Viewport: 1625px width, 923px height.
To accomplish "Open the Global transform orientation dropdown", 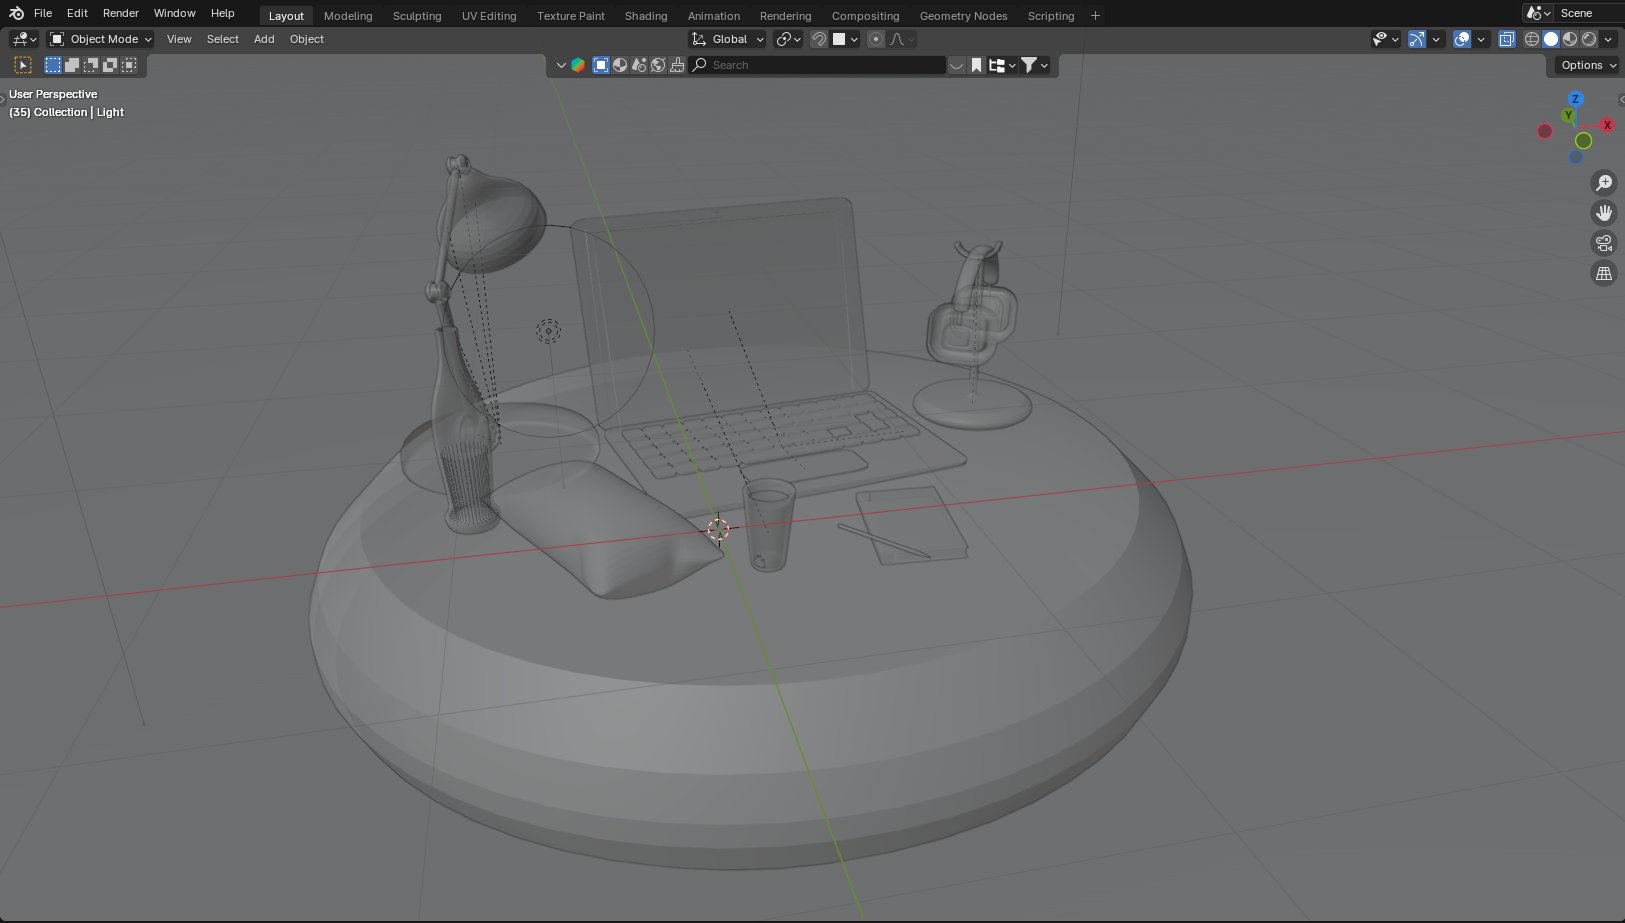I will (x=728, y=39).
